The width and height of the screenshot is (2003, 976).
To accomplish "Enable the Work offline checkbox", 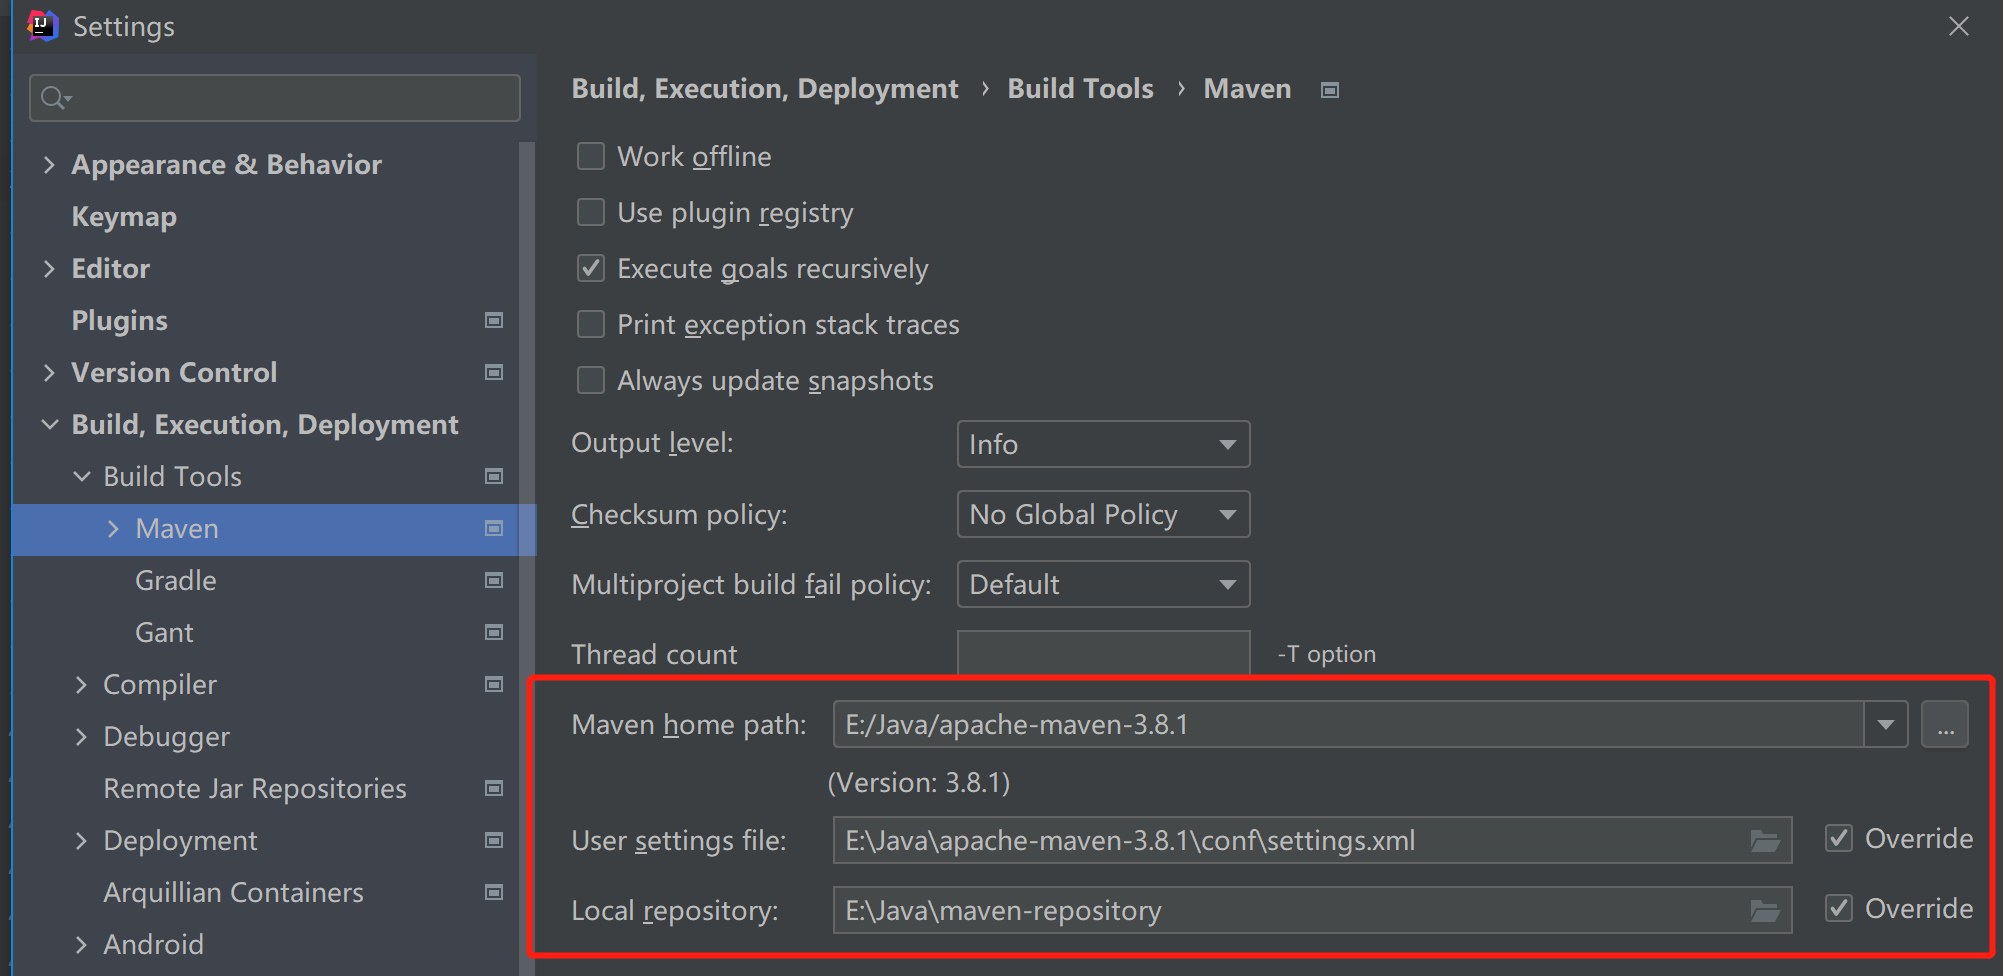I will [591, 156].
